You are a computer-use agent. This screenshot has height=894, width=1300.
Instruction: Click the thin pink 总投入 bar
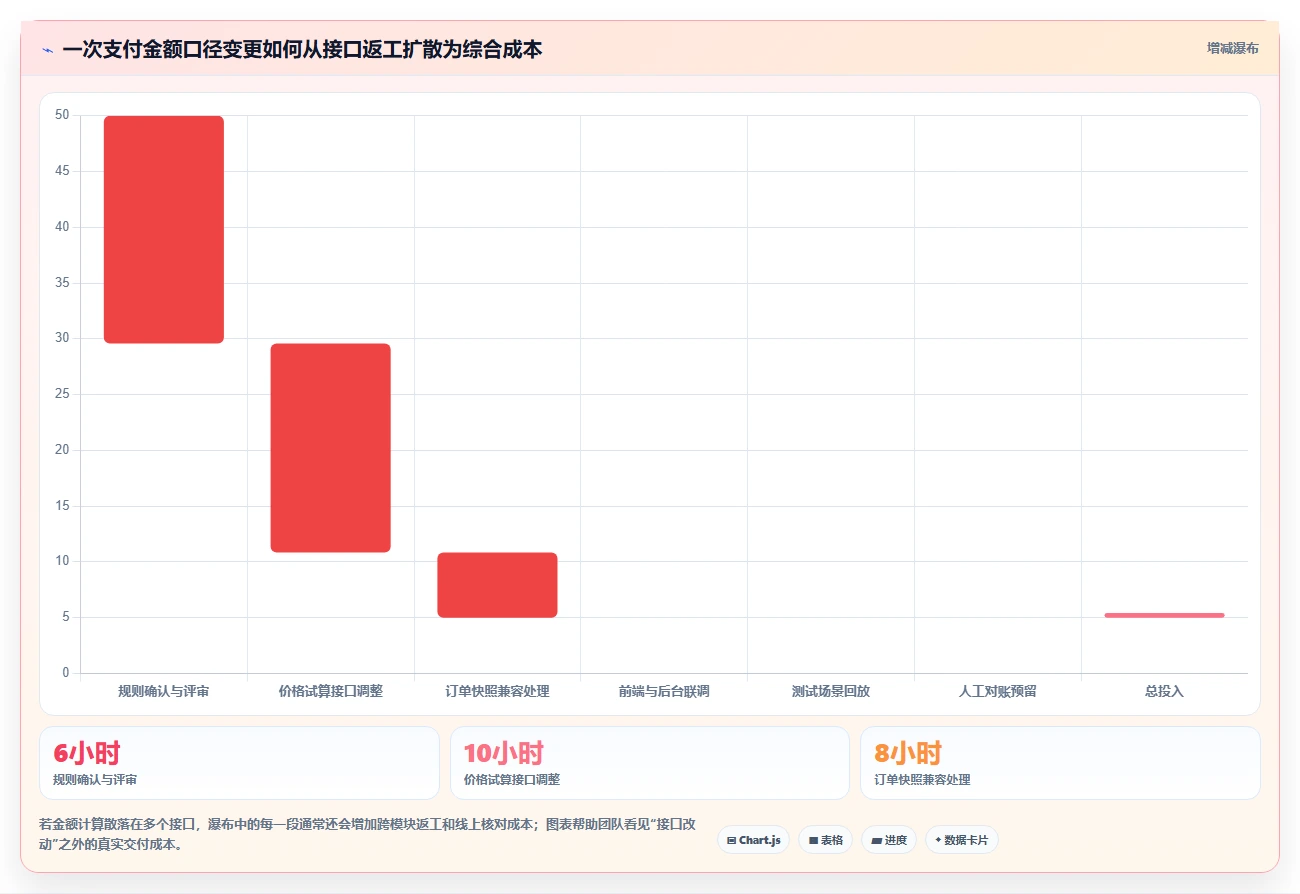pyautogui.click(x=1164, y=615)
